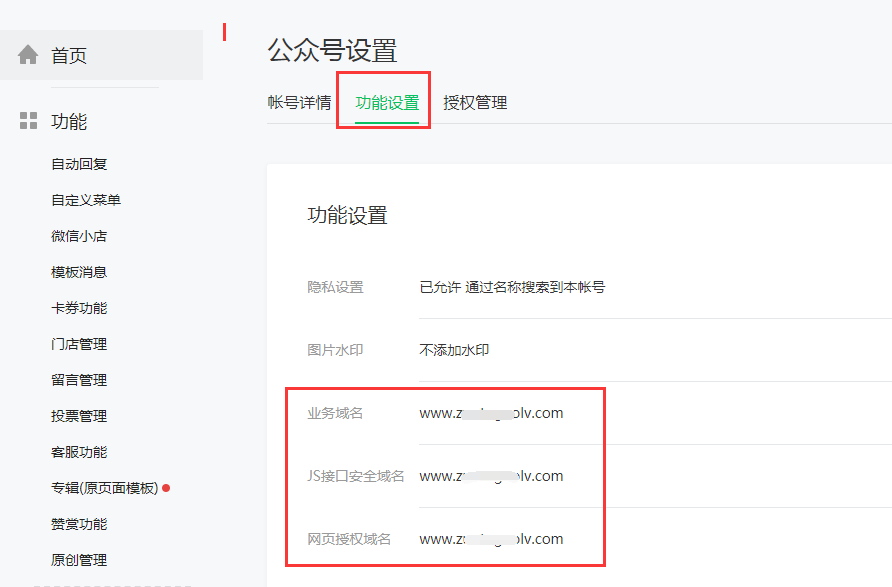892x587 pixels.
Task: Click the grid icon beside 功能
Action: tap(28, 121)
